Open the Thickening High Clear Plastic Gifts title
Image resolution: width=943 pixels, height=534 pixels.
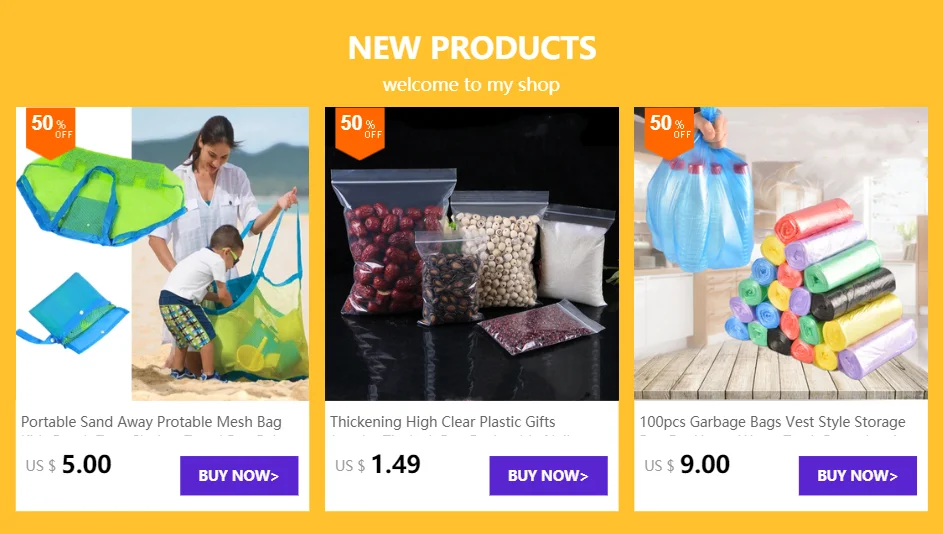(x=443, y=422)
